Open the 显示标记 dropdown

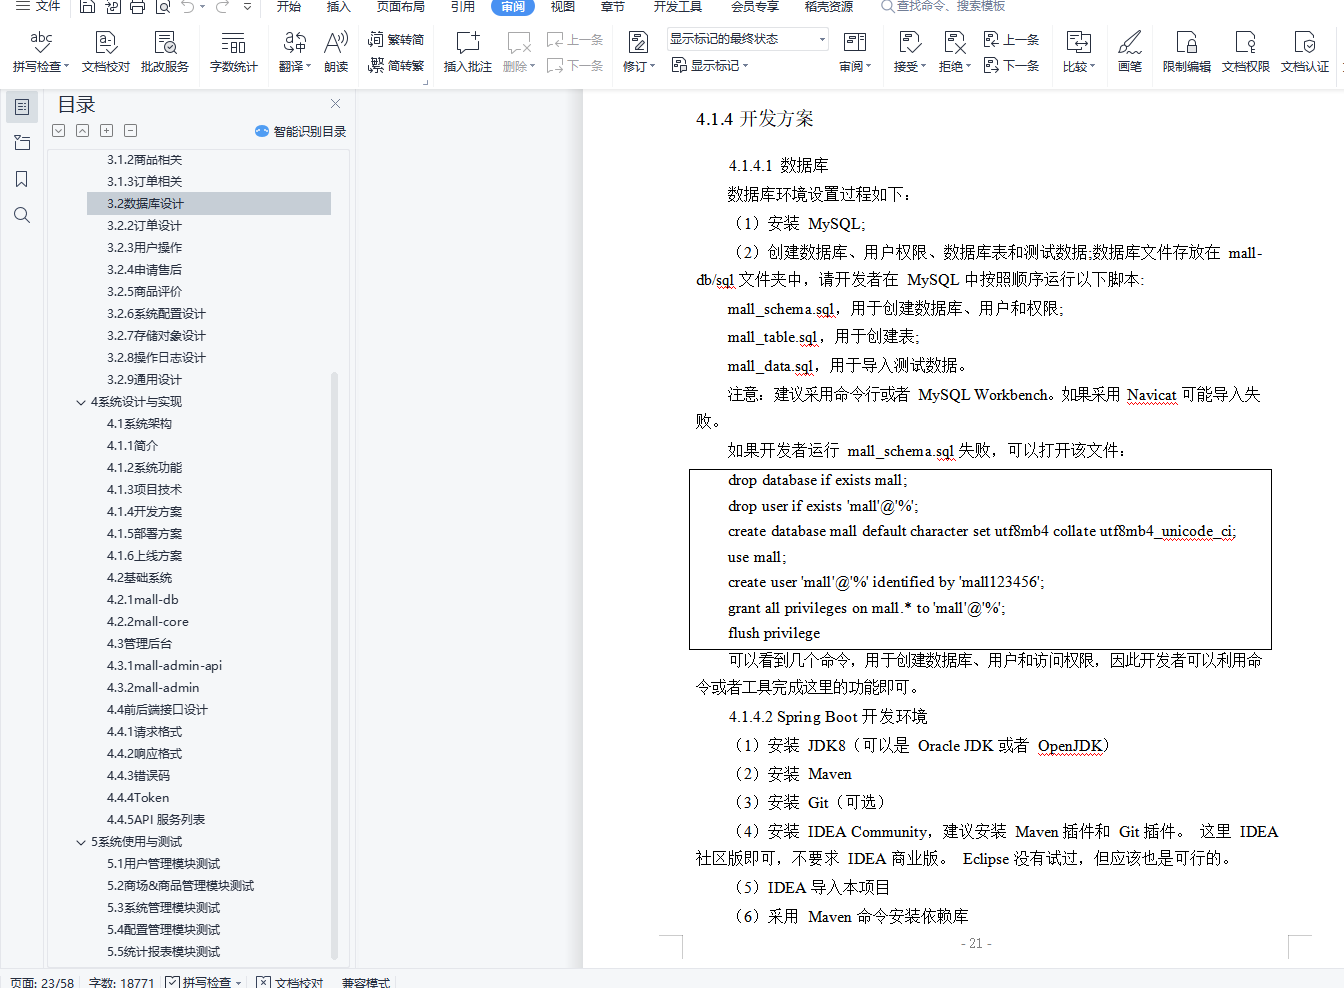[710, 65]
